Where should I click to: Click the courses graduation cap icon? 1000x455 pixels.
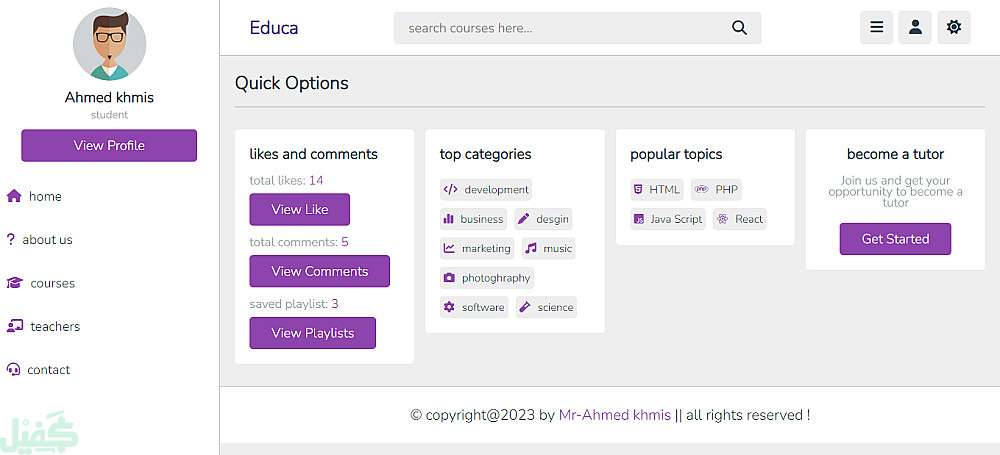pos(14,283)
